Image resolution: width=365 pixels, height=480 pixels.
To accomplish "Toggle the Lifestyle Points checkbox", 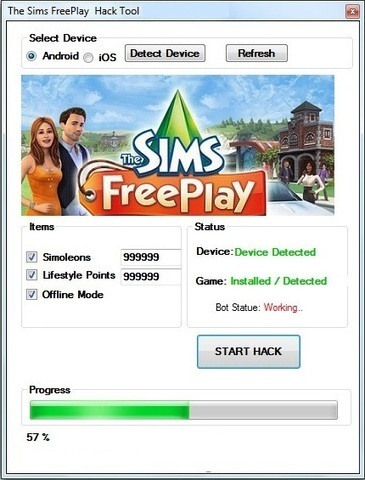I will coord(32,275).
